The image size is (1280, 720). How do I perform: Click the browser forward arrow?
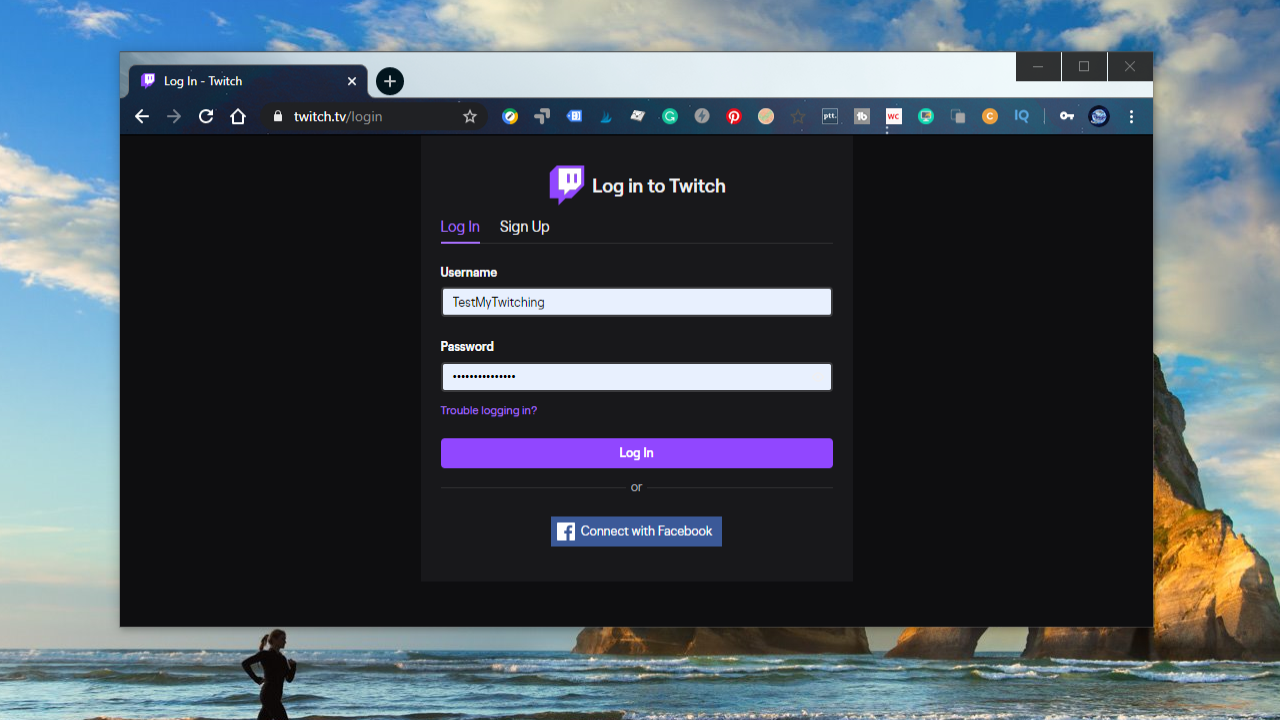(174, 116)
